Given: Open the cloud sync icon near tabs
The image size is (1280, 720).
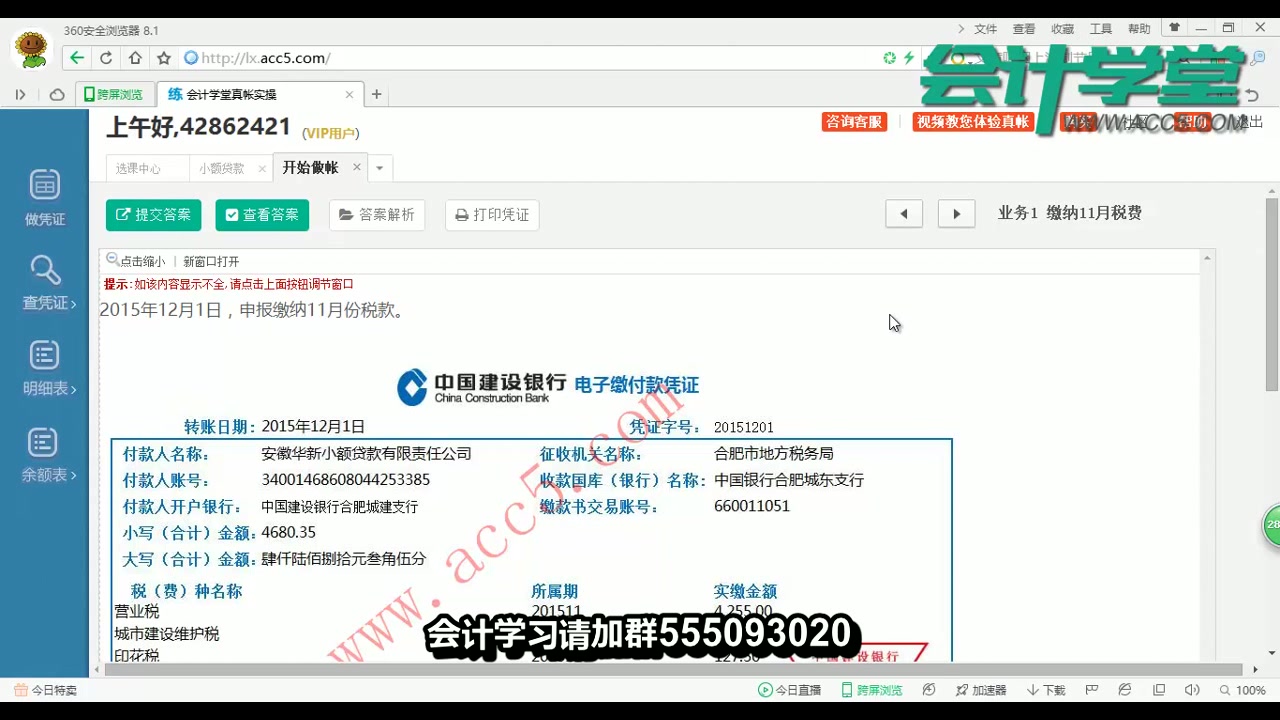Looking at the screenshot, I should point(57,95).
